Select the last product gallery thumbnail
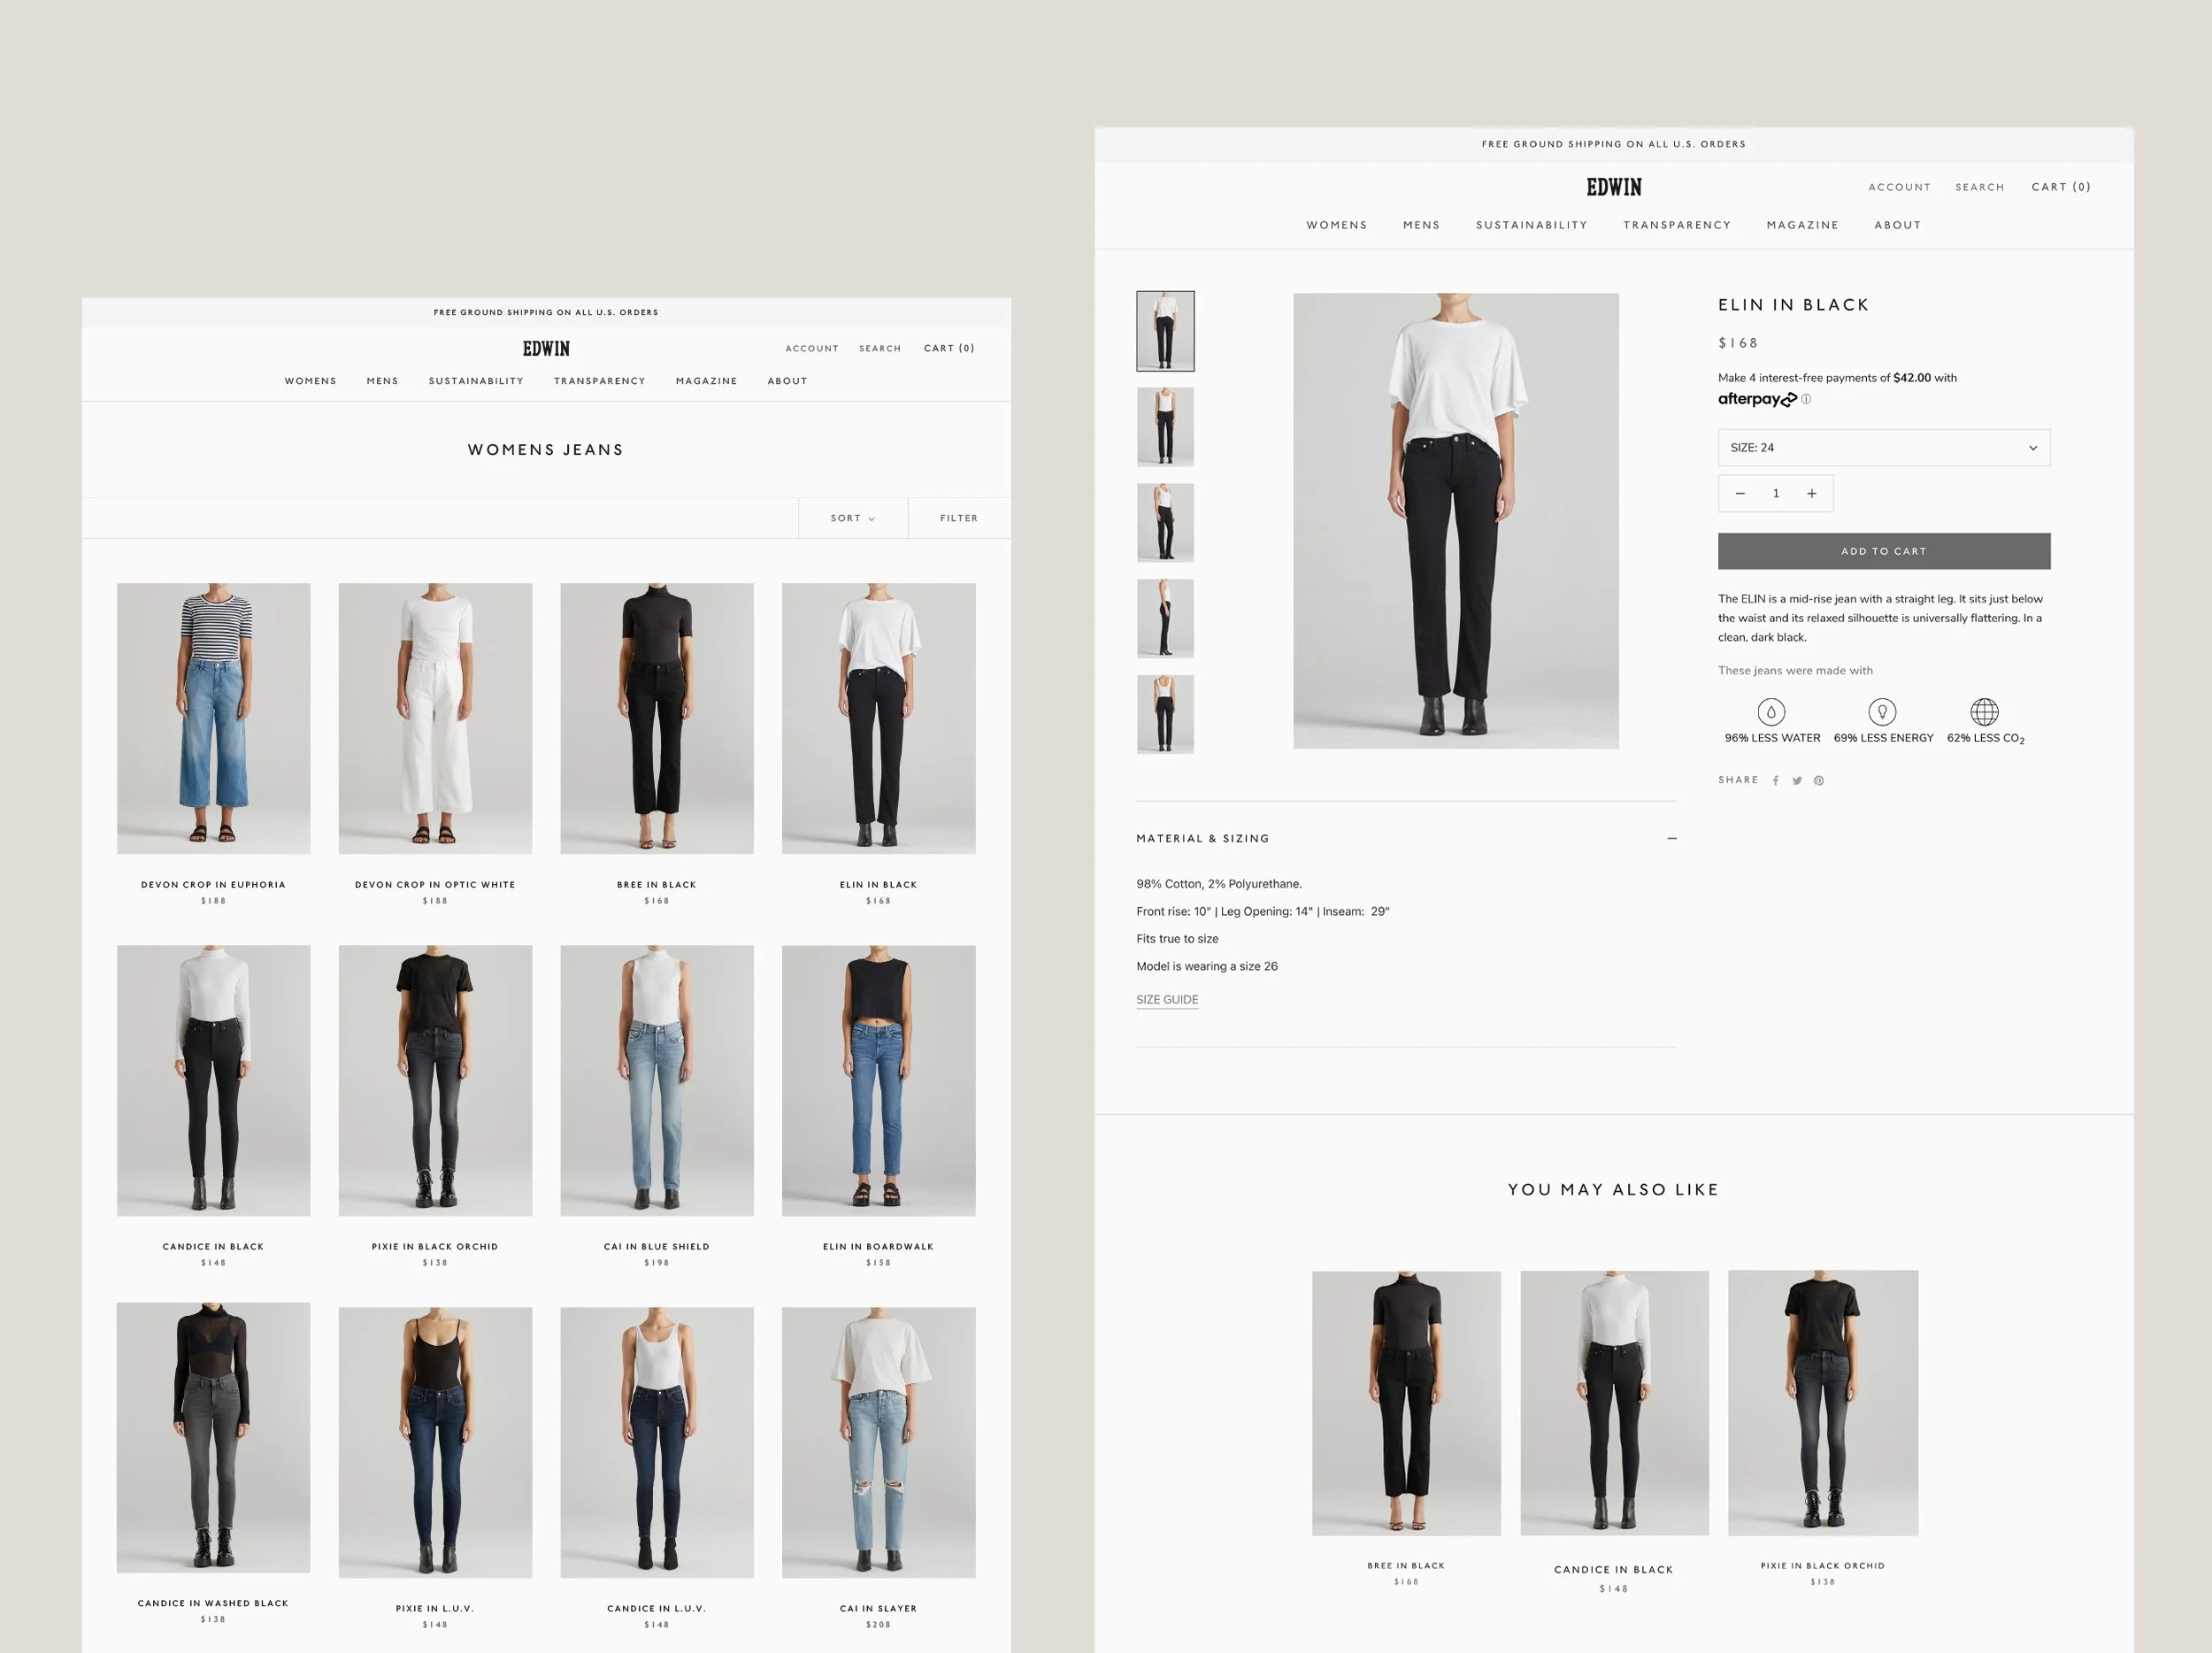Image resolution: width=2212 pixels, height=1653 pixels. 1165,714
